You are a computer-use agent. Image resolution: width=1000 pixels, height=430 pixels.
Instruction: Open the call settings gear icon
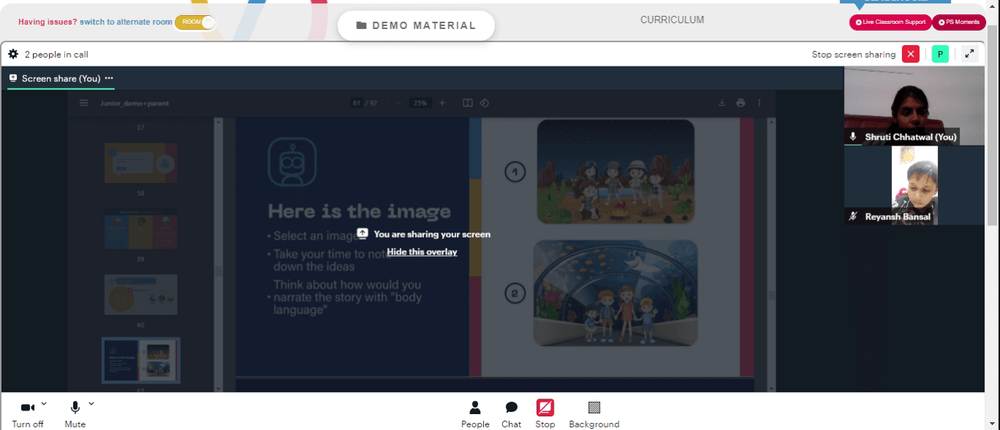click(13, 54)
